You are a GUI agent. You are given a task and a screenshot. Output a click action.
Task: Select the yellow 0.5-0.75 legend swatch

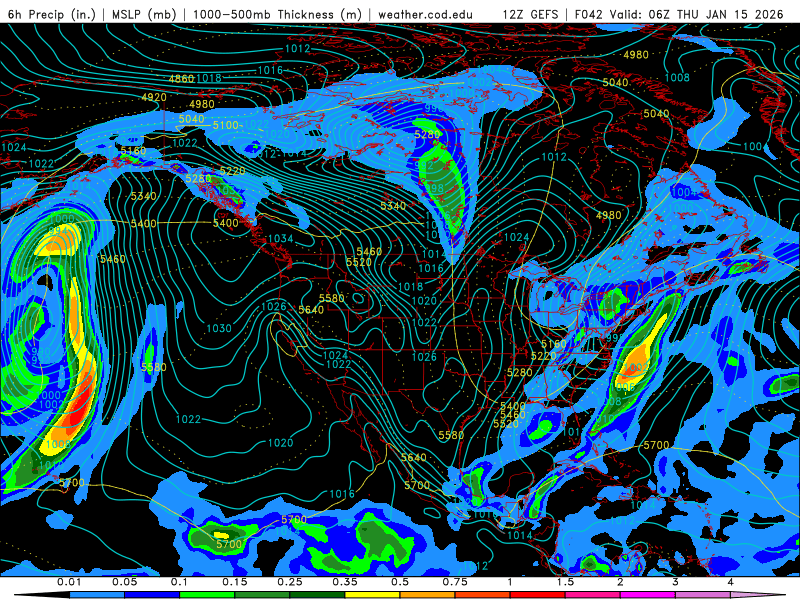pos(372,595)
